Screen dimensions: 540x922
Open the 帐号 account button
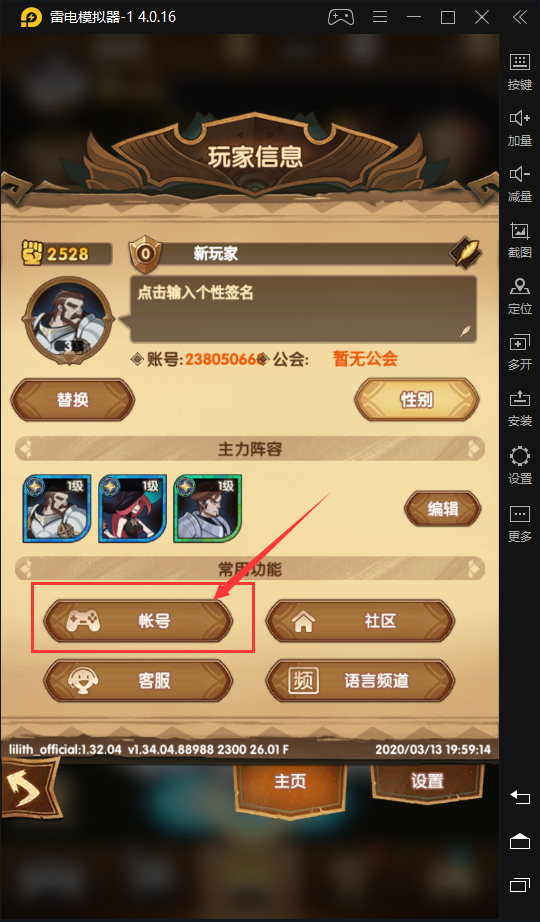(138, 620)
